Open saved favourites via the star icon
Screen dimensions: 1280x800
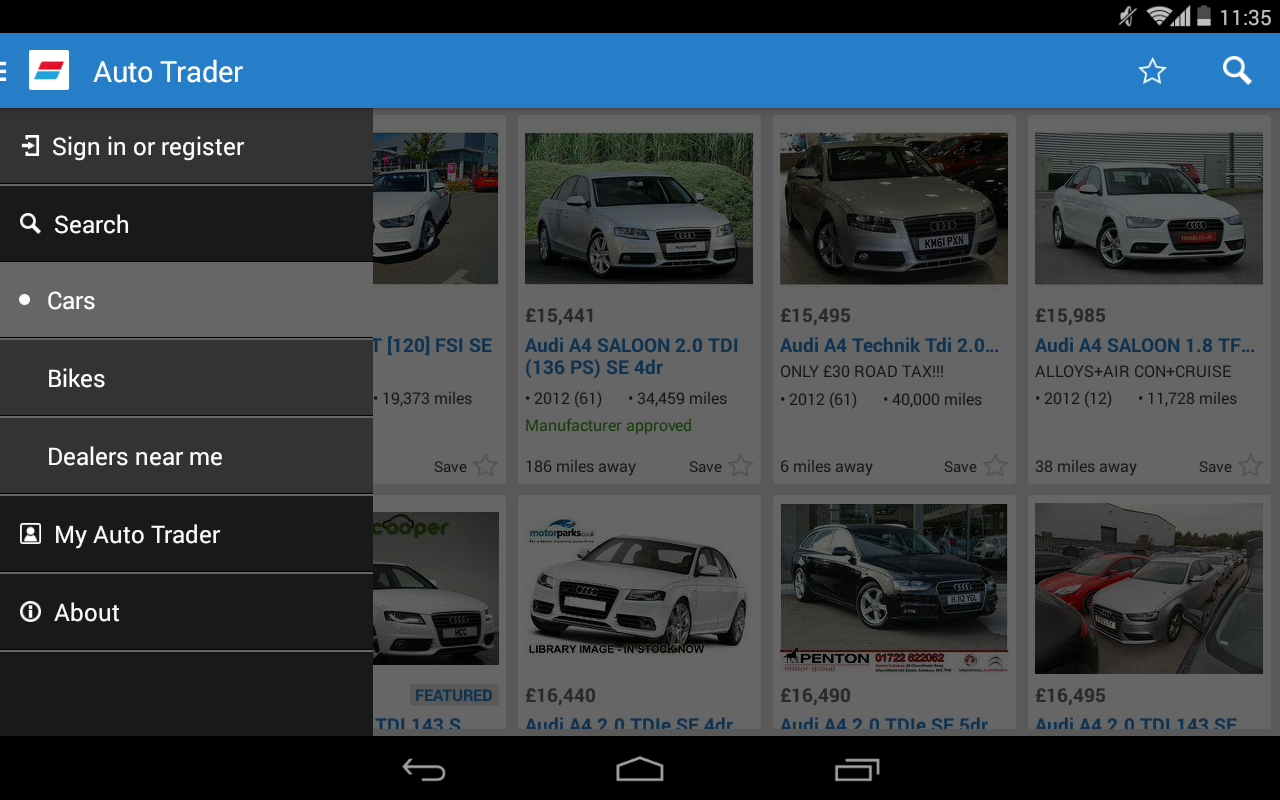[x=1152, y=71]
